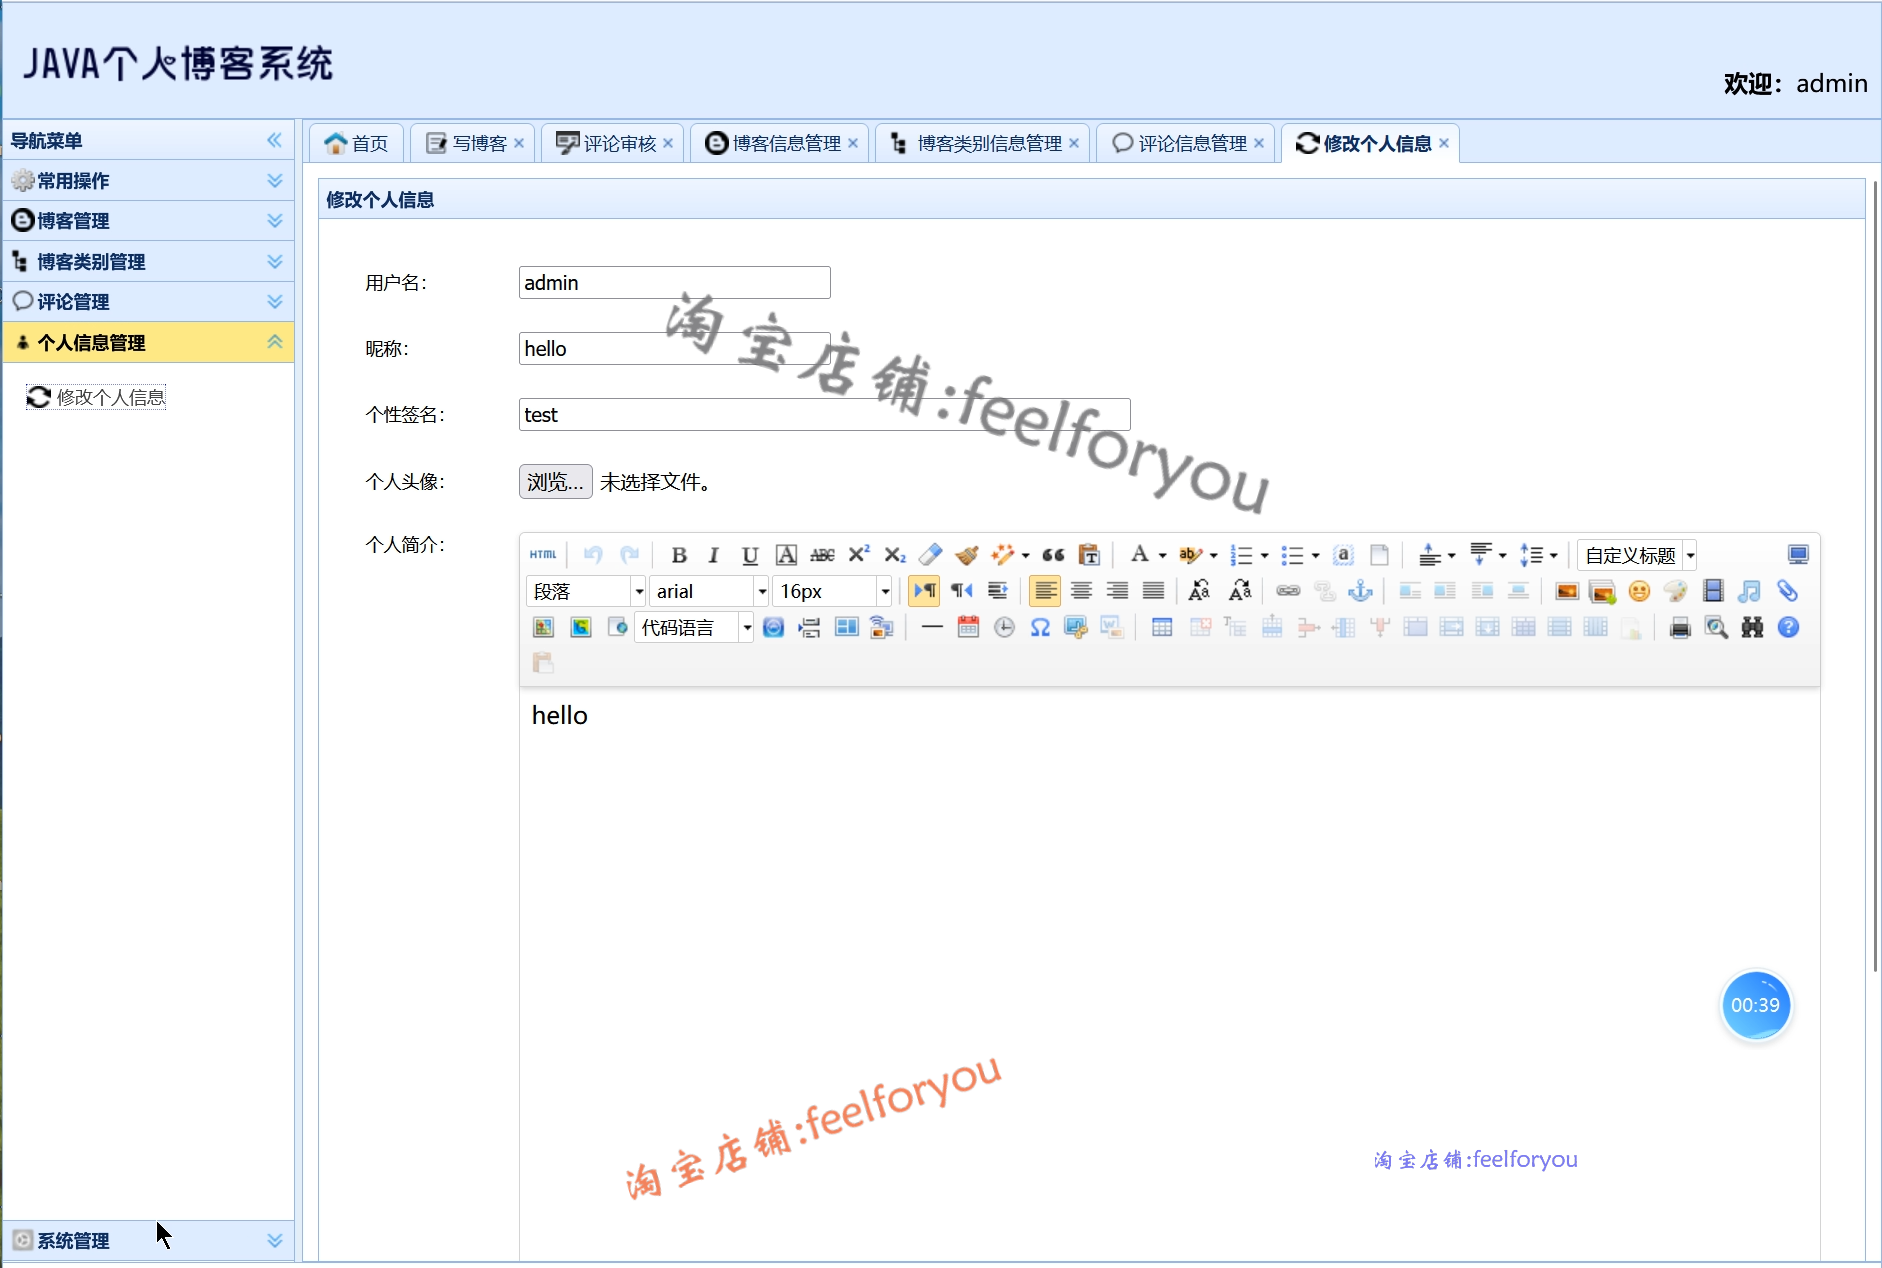Apply underline formatting in editor
Image resolution: width=1882 pixels, height=1268 pixels.
(750, 555)
